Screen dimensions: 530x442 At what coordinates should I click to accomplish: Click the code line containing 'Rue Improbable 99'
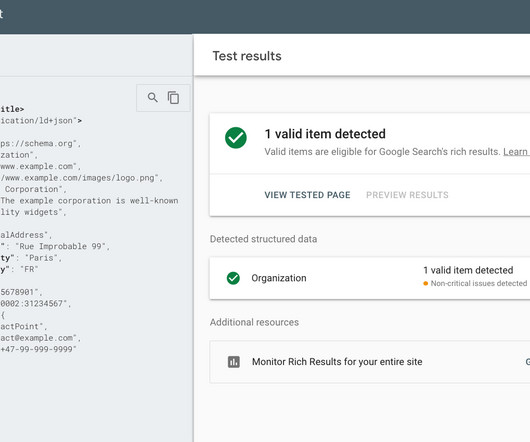55,246
